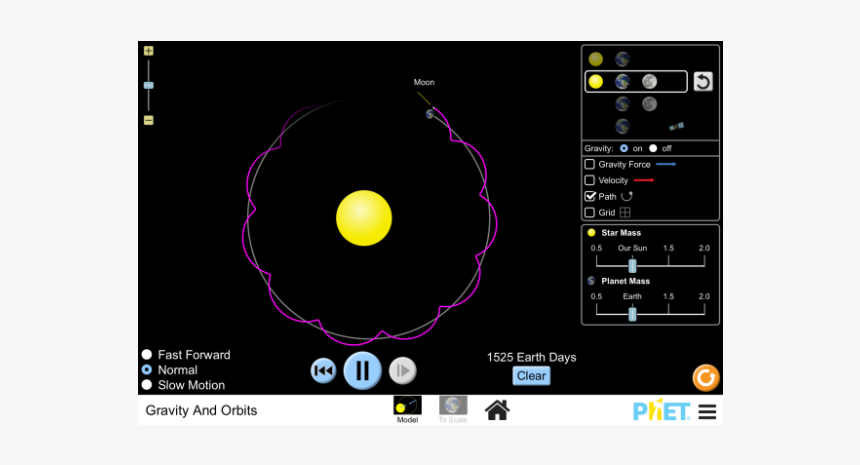Click the Earth planet on the orbit
The image size is (860, 465).
(x=430, y=114)
